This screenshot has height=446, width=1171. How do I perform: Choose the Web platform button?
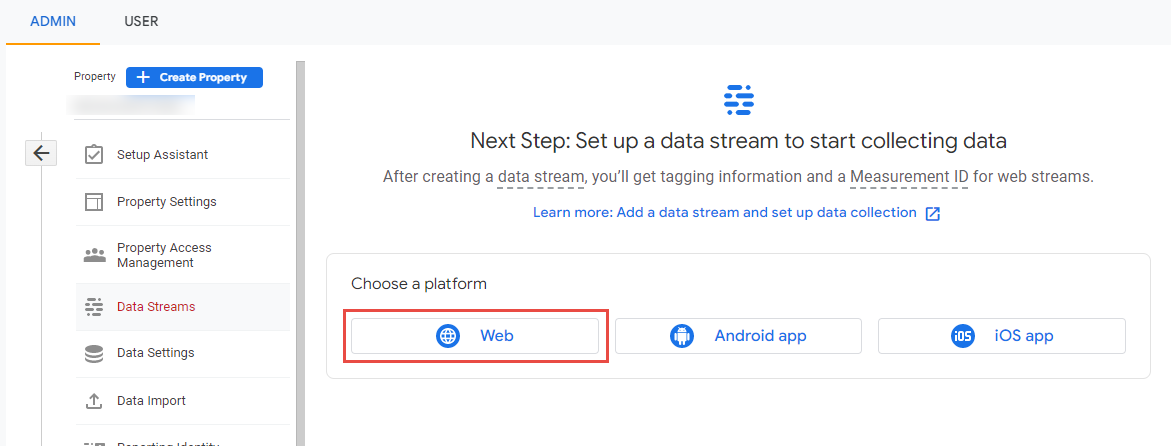tap(475, 336)
